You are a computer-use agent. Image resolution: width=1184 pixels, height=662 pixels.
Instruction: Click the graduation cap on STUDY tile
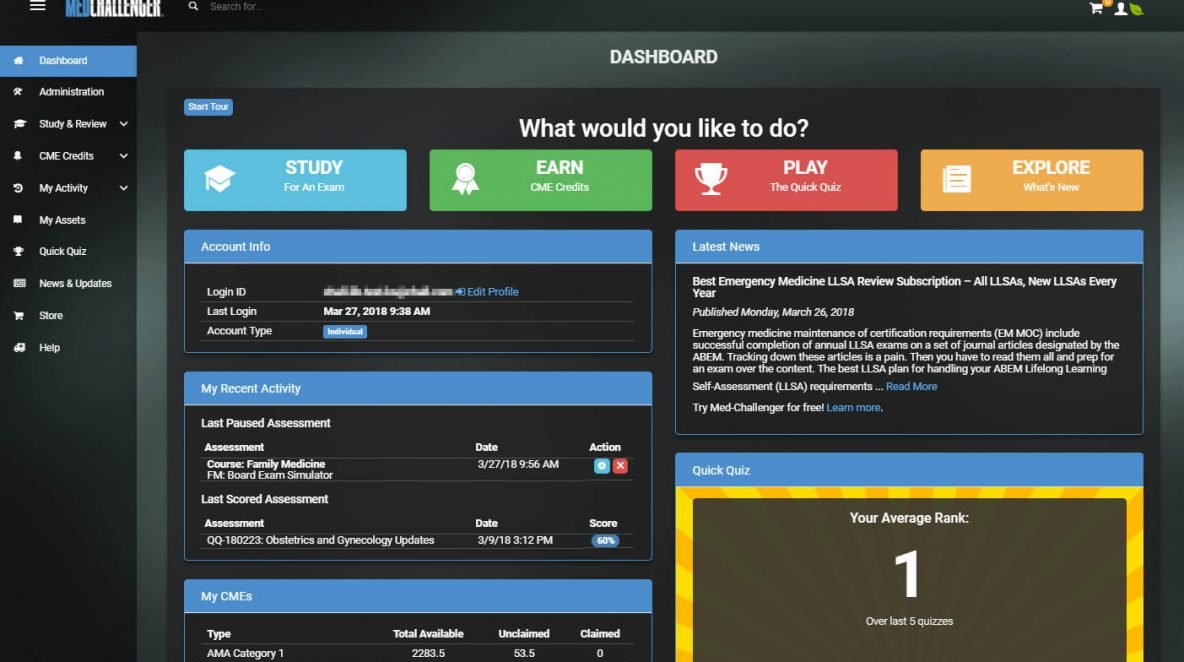pyautogui.click(x=220, y=179)
